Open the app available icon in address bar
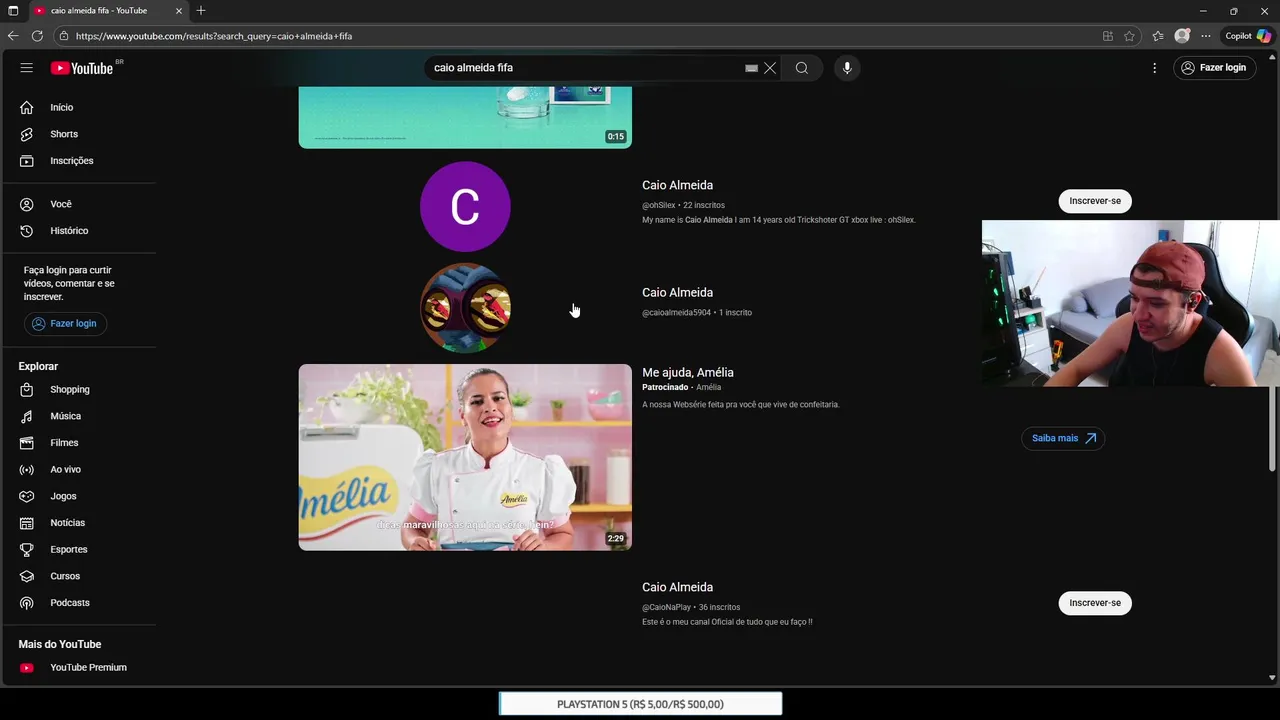Image resolution: width=1280 pixels, height=720 pixels. [x=1107, y=36]
